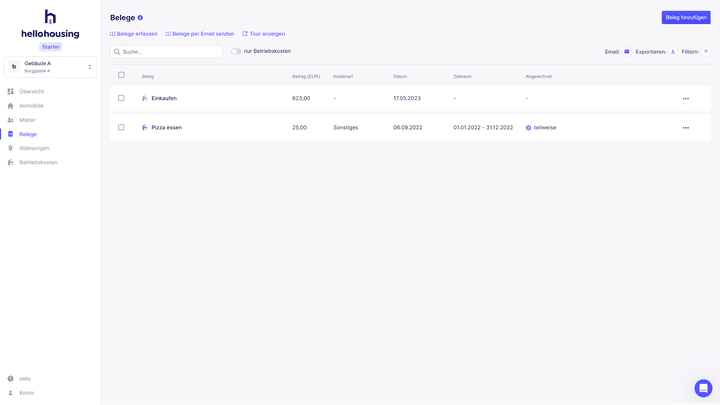Screen dimensions: 720x405
Task: Click the Exportieren download icon
Action: [673, 52]
